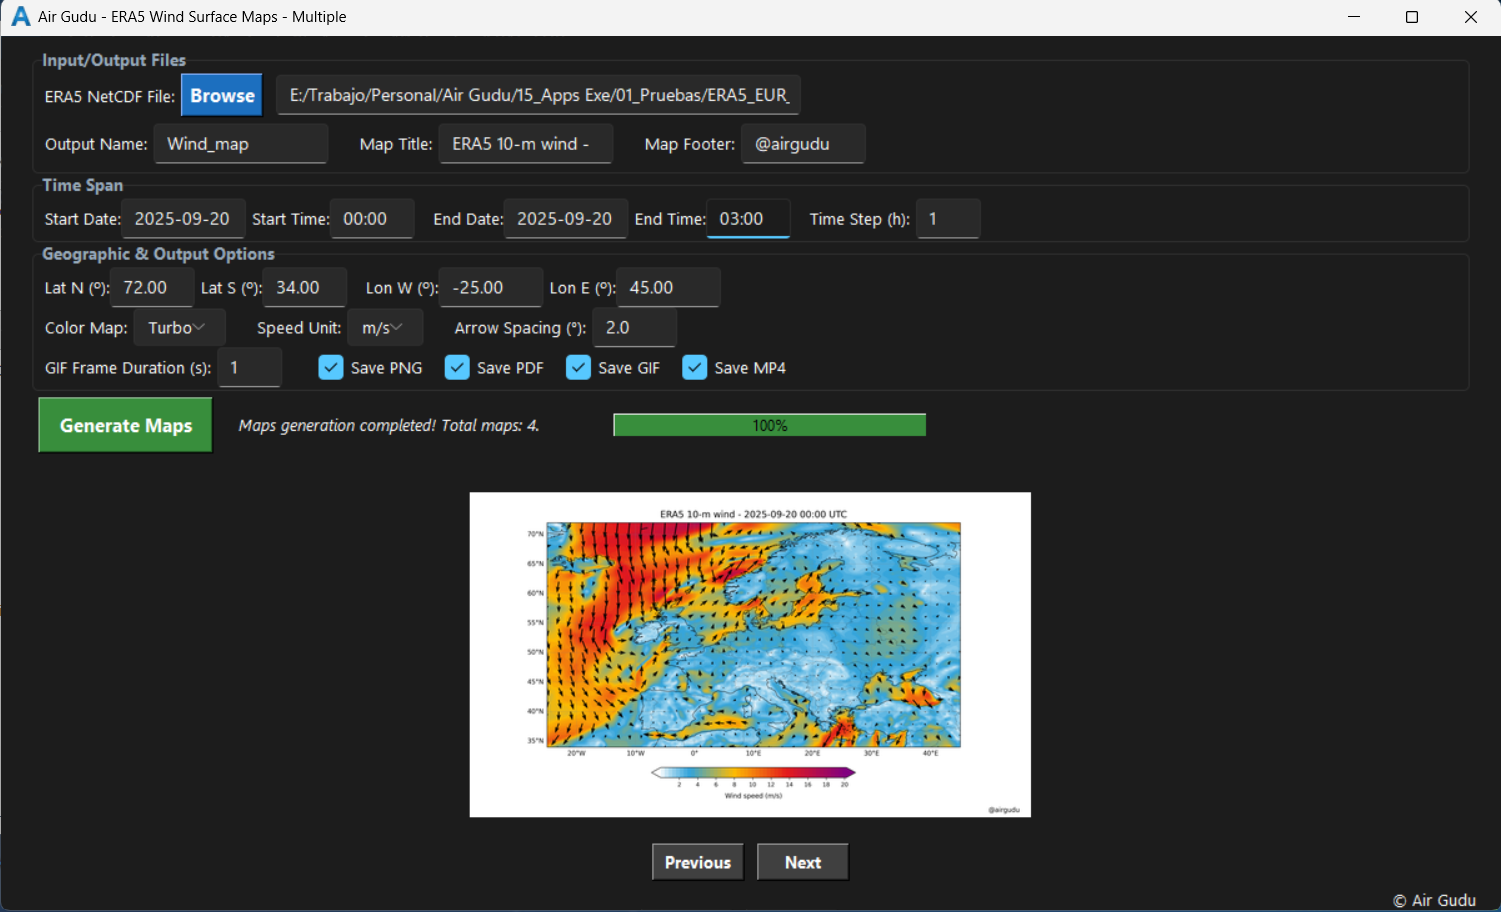Open the Speed Unit m/s dropdown
1501x912 pixels.
click(x=386, y=328)
